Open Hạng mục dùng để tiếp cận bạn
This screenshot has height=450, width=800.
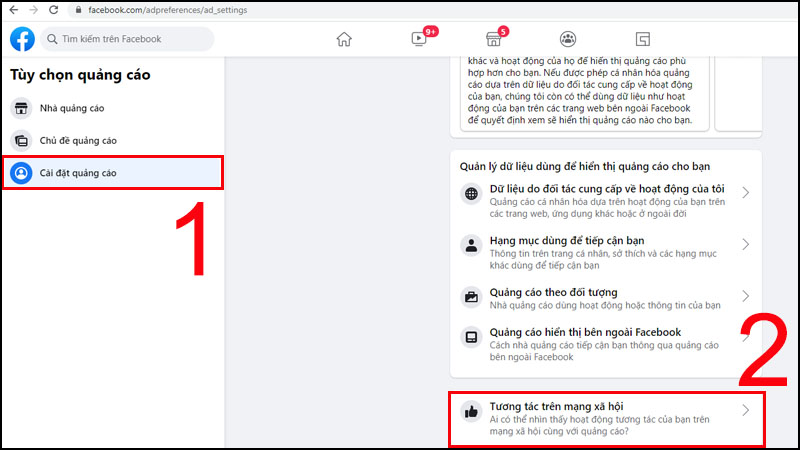click(606, 253)
